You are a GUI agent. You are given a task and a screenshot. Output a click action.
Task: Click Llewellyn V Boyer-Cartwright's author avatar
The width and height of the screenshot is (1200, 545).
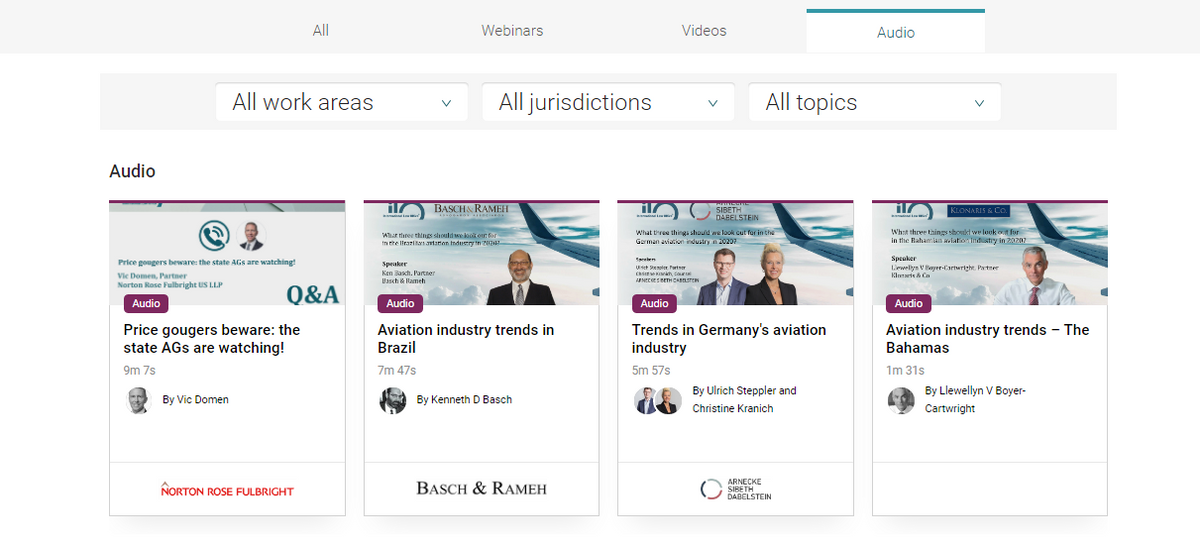901,400
